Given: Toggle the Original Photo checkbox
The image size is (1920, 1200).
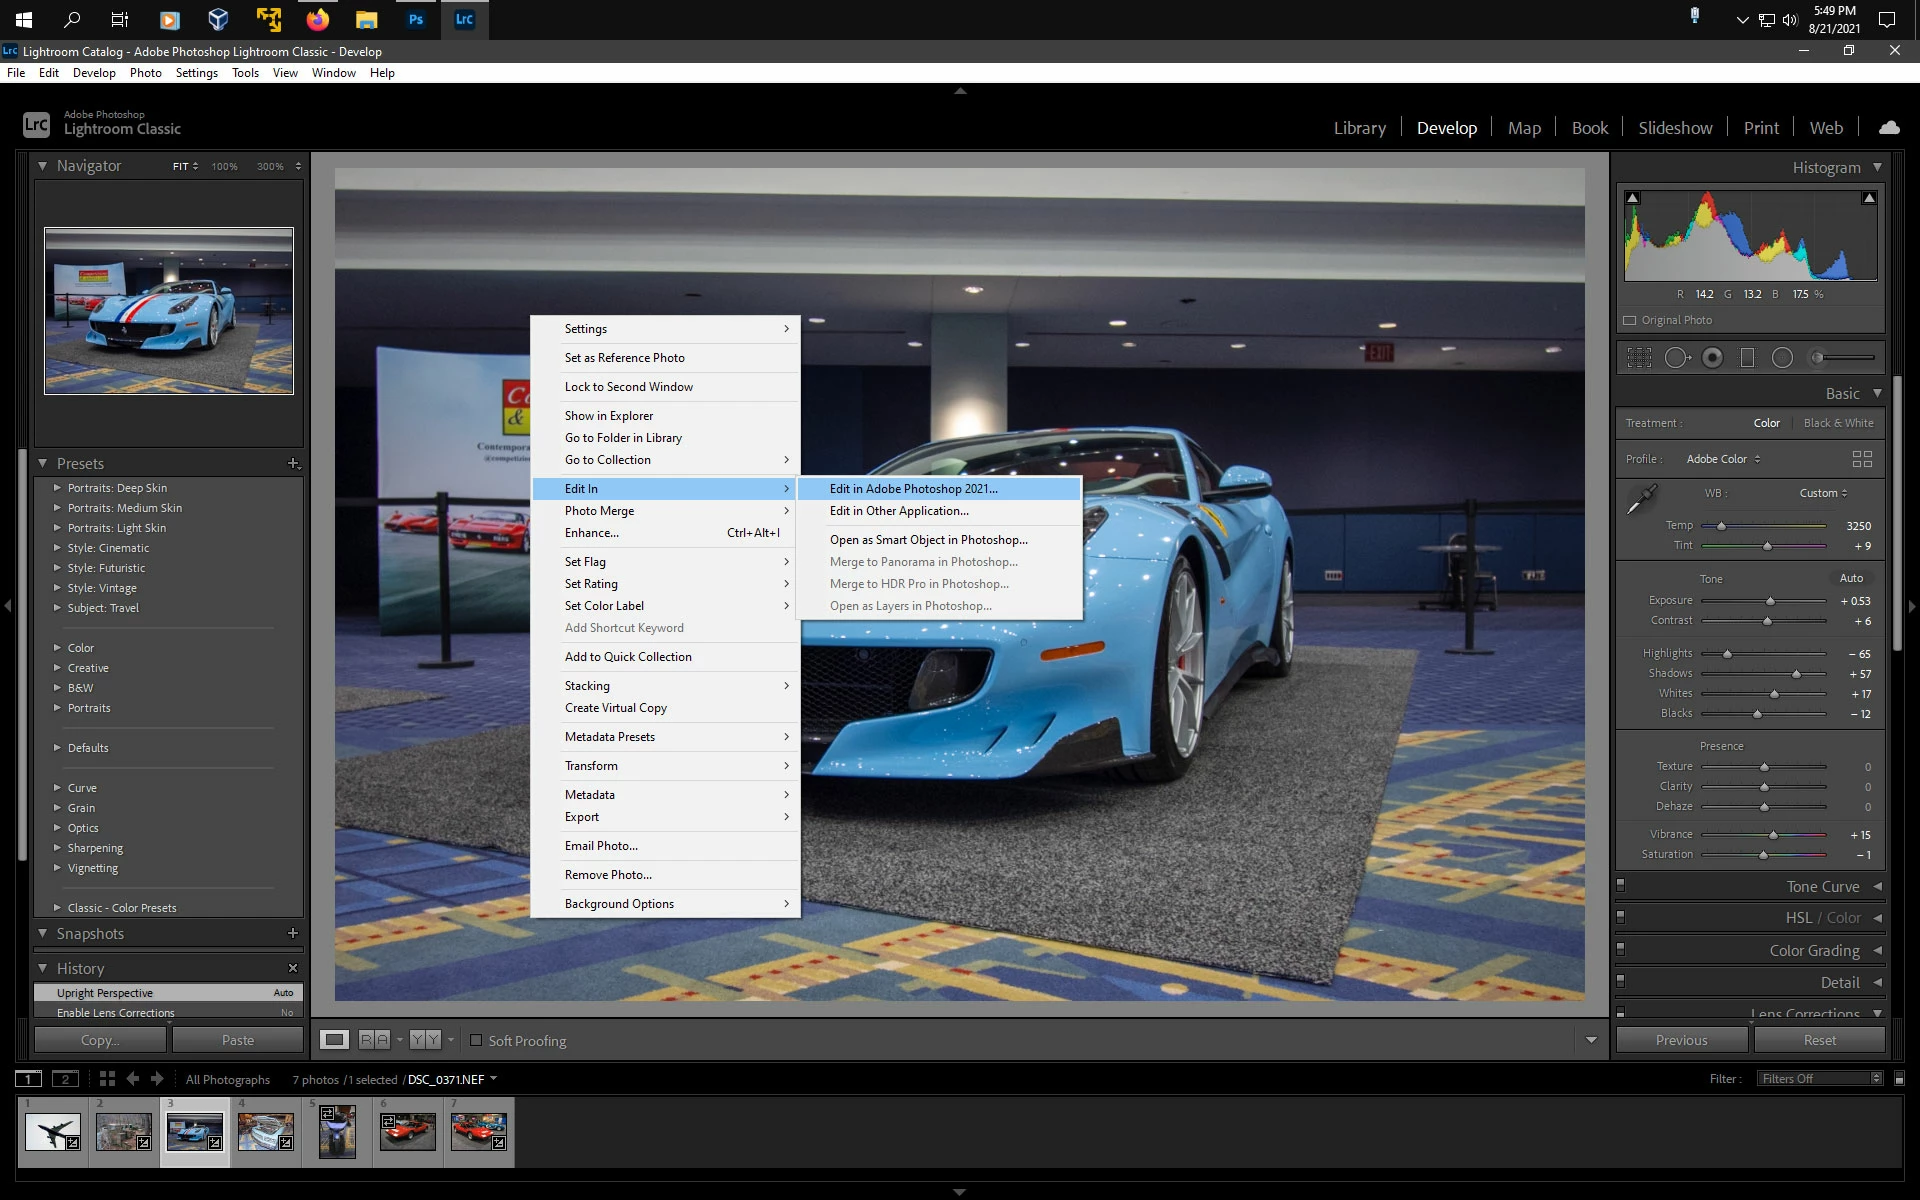Looking at the screenshot, I should [x=1630, y=320].
